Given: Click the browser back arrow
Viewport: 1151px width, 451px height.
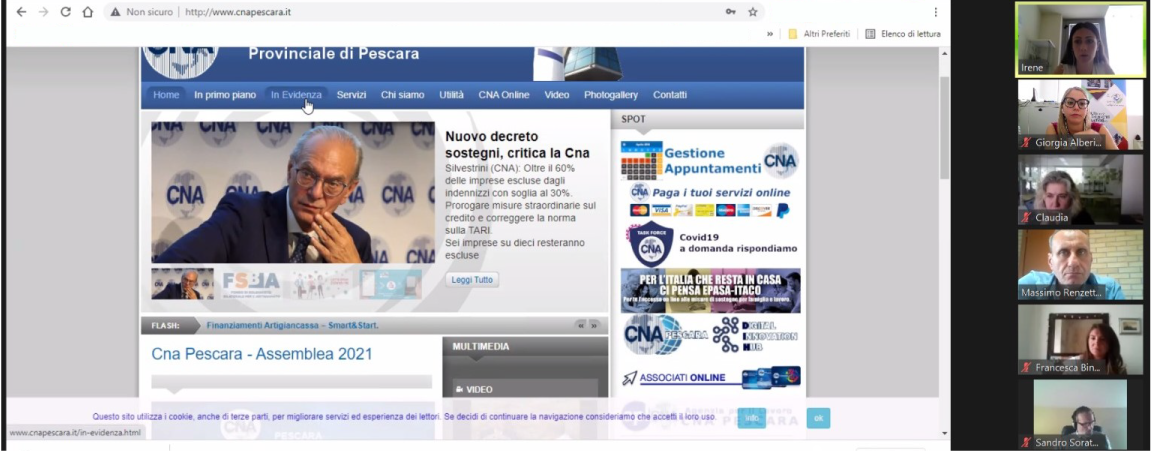Looking at the screenshot, I should click(21, 12).
